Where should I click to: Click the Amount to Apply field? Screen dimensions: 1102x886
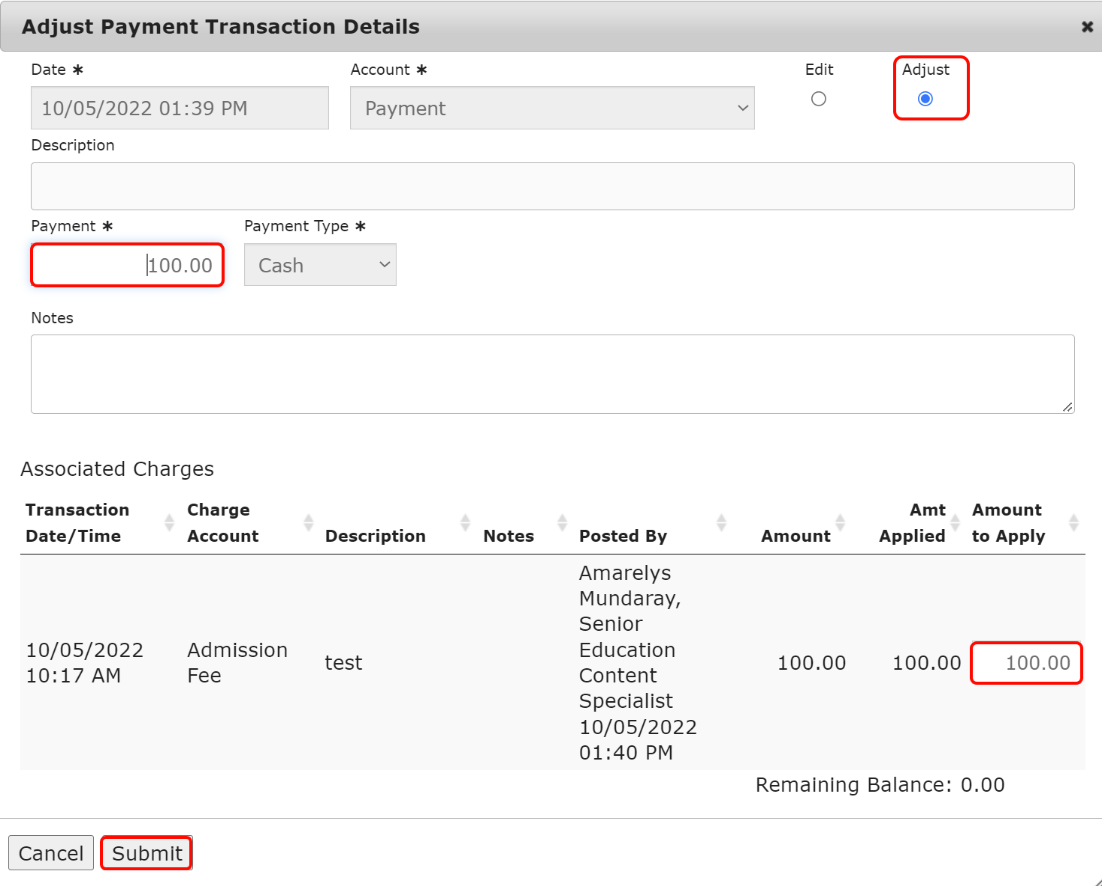(x=1026, y=663)
